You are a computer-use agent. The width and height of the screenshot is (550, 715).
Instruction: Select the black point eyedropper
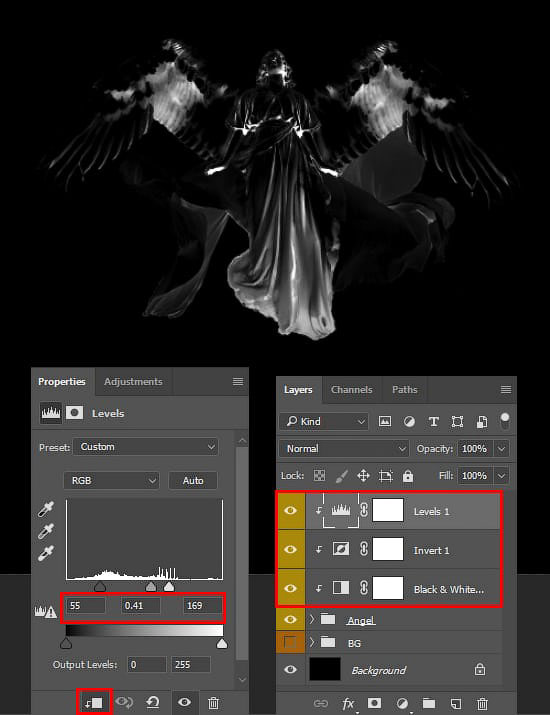tap(46, 509)
